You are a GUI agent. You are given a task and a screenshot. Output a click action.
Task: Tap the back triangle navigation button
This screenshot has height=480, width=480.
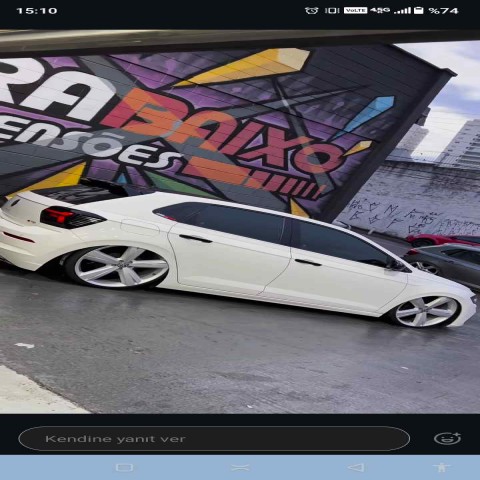tap(356, 467)
